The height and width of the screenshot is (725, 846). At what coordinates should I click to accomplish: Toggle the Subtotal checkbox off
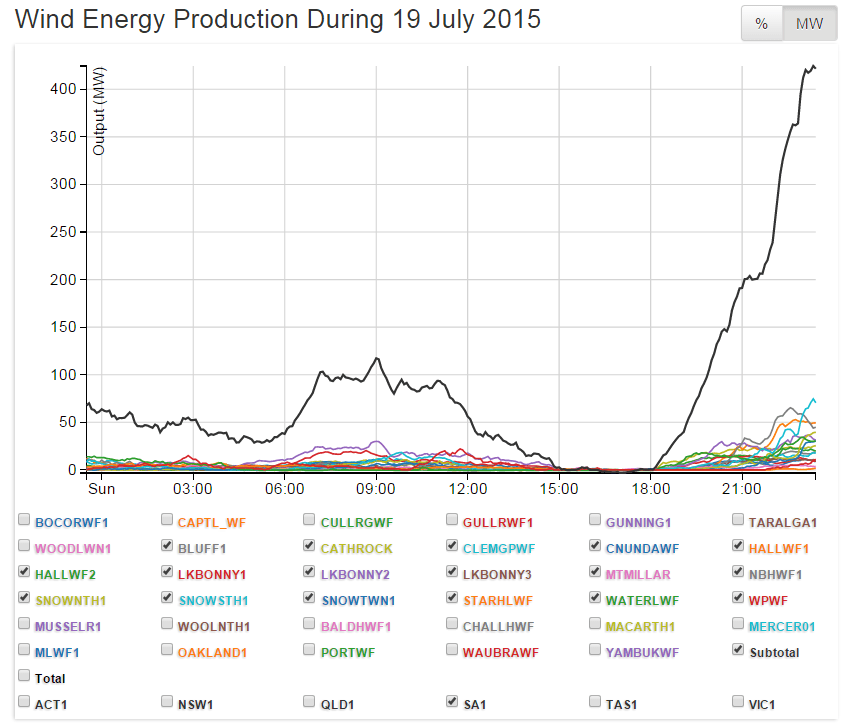739,650
